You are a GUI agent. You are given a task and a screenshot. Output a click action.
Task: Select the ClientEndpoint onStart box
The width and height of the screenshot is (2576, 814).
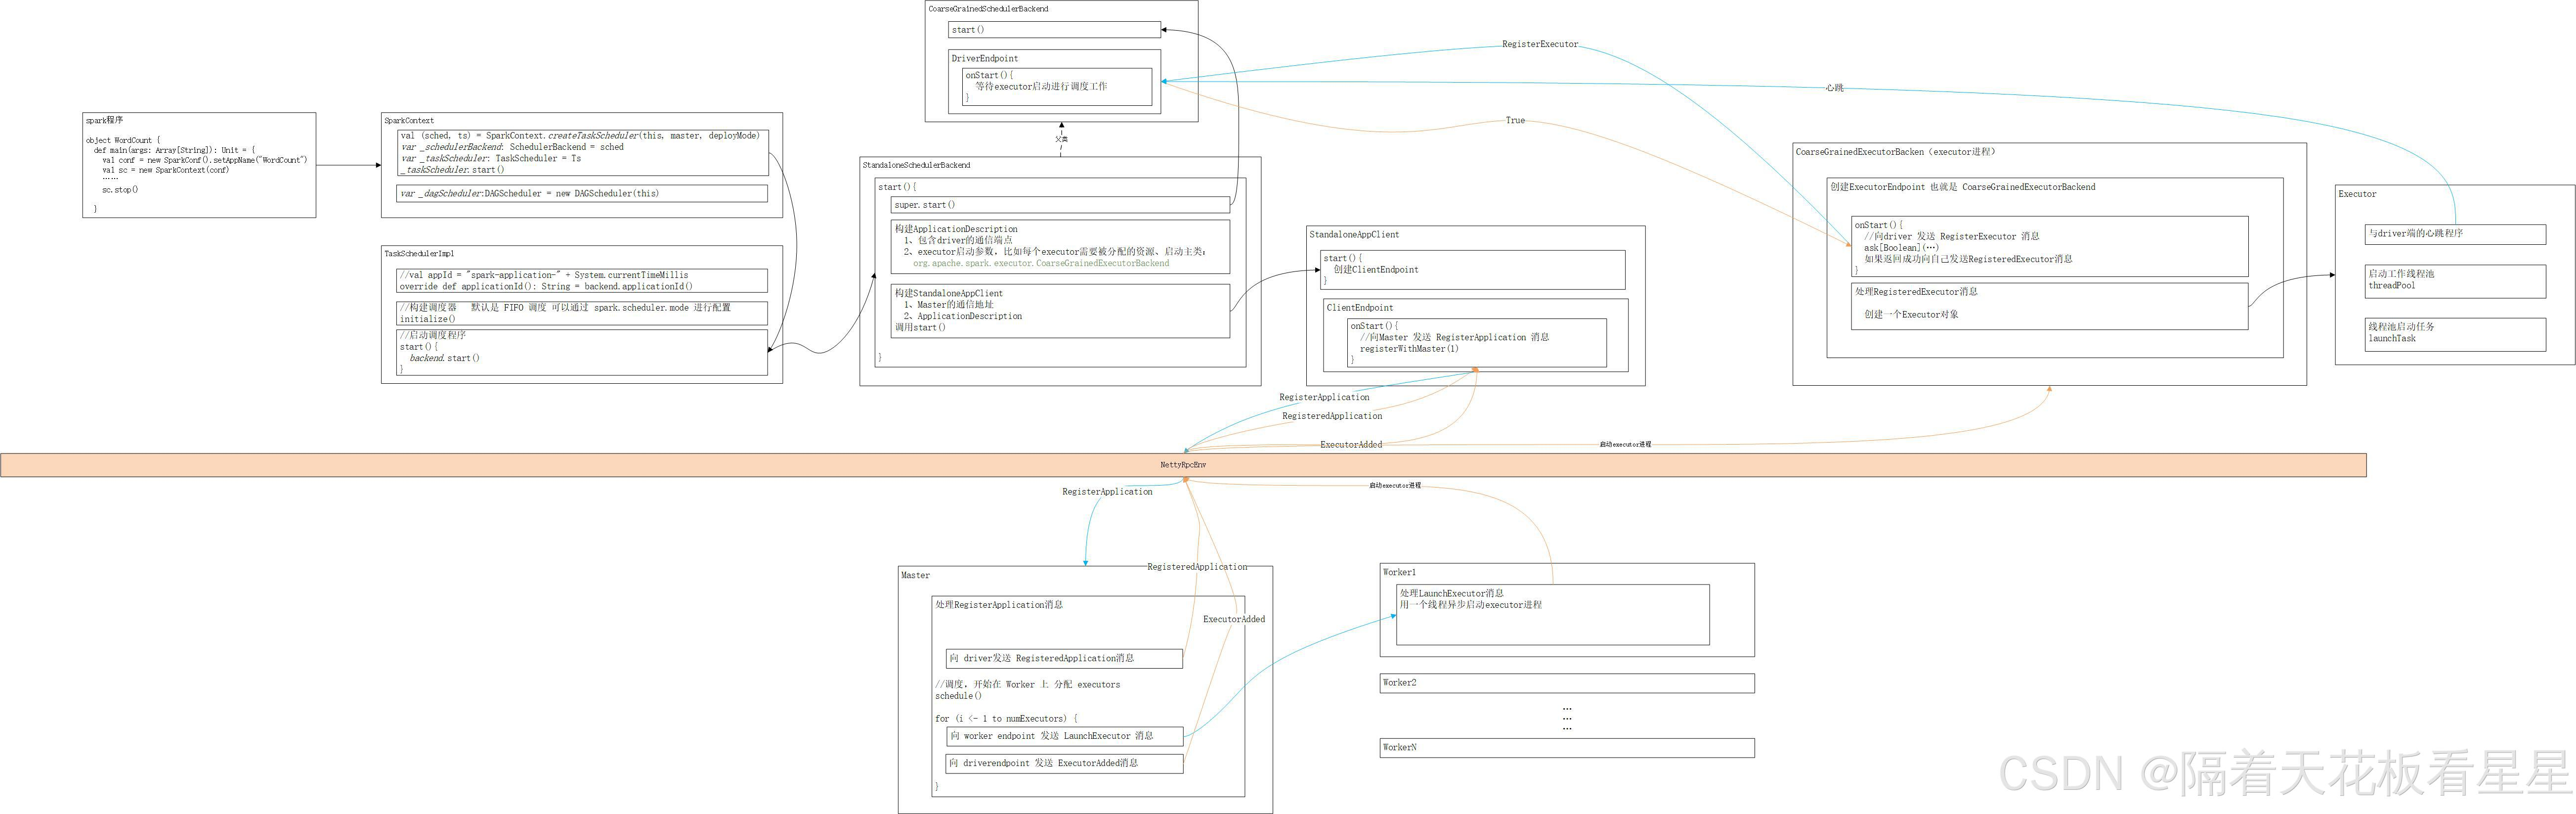tap(1476, 343)
